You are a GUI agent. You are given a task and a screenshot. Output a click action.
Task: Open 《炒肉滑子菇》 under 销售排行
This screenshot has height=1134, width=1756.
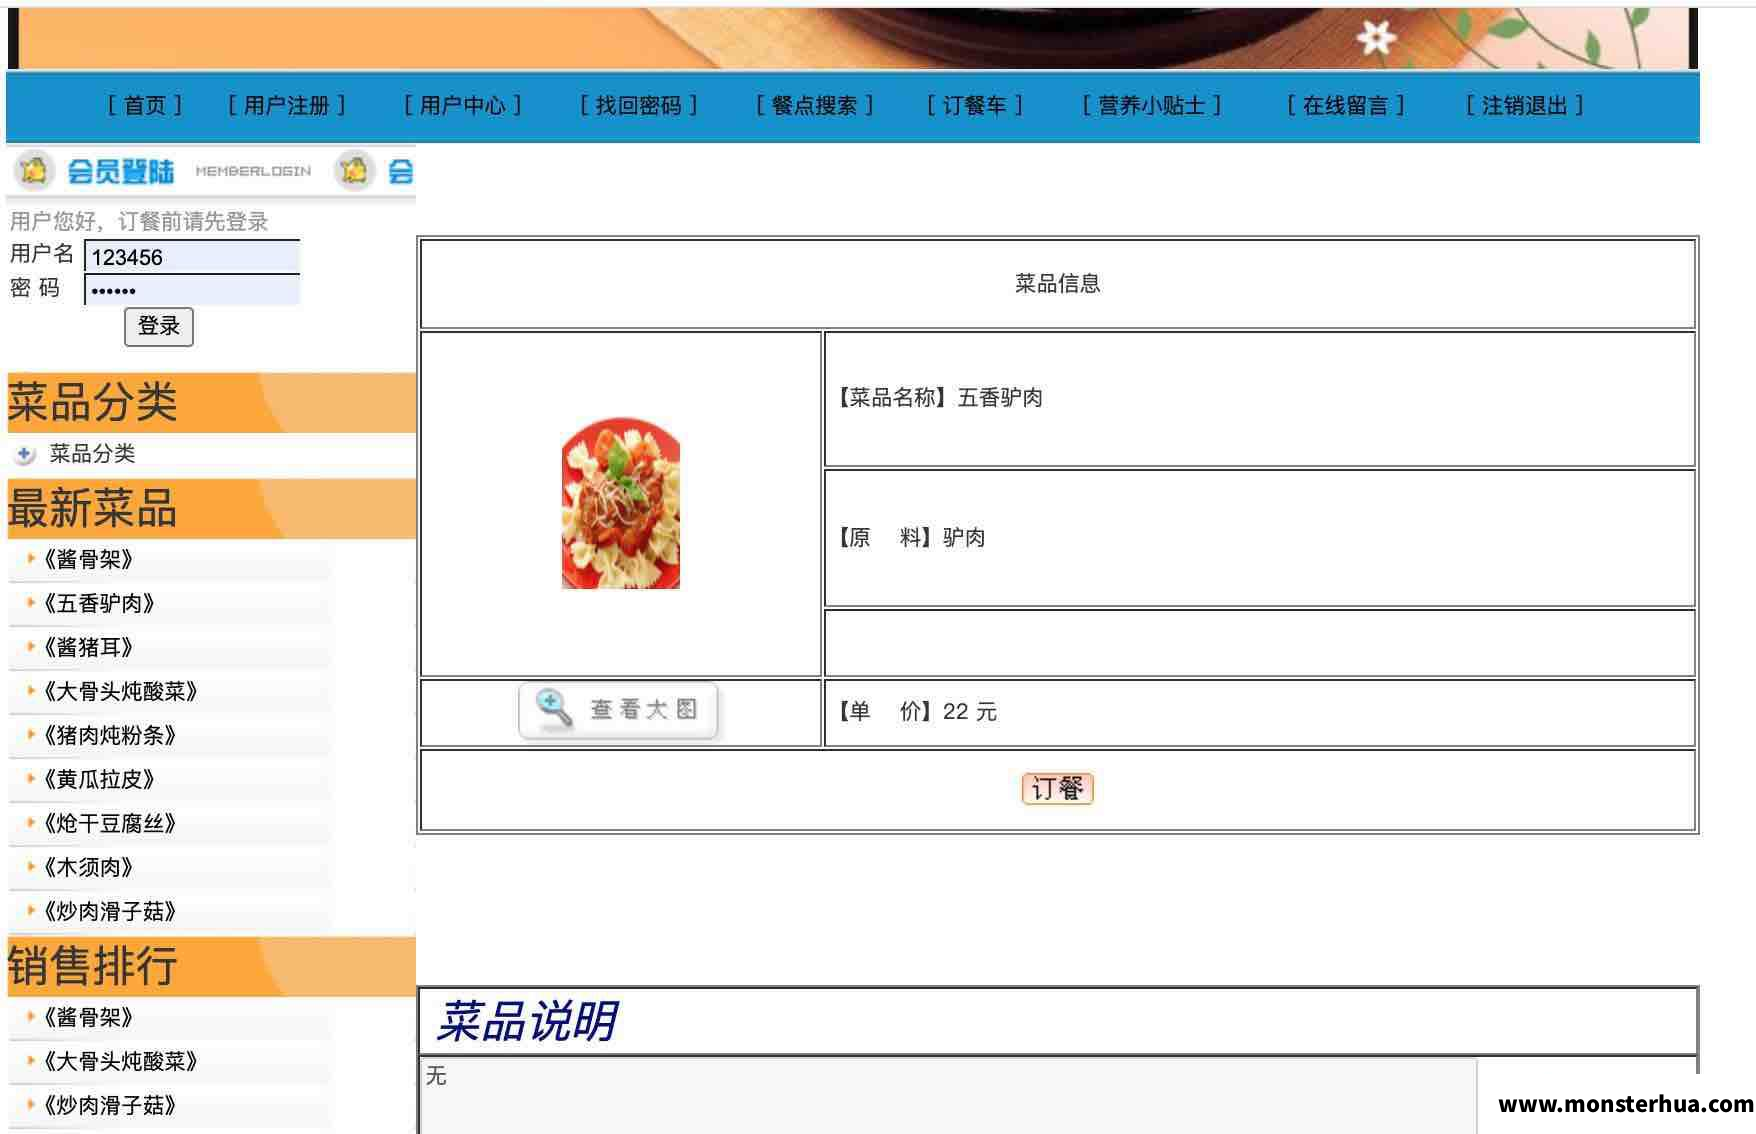(x=108, y=1105)
